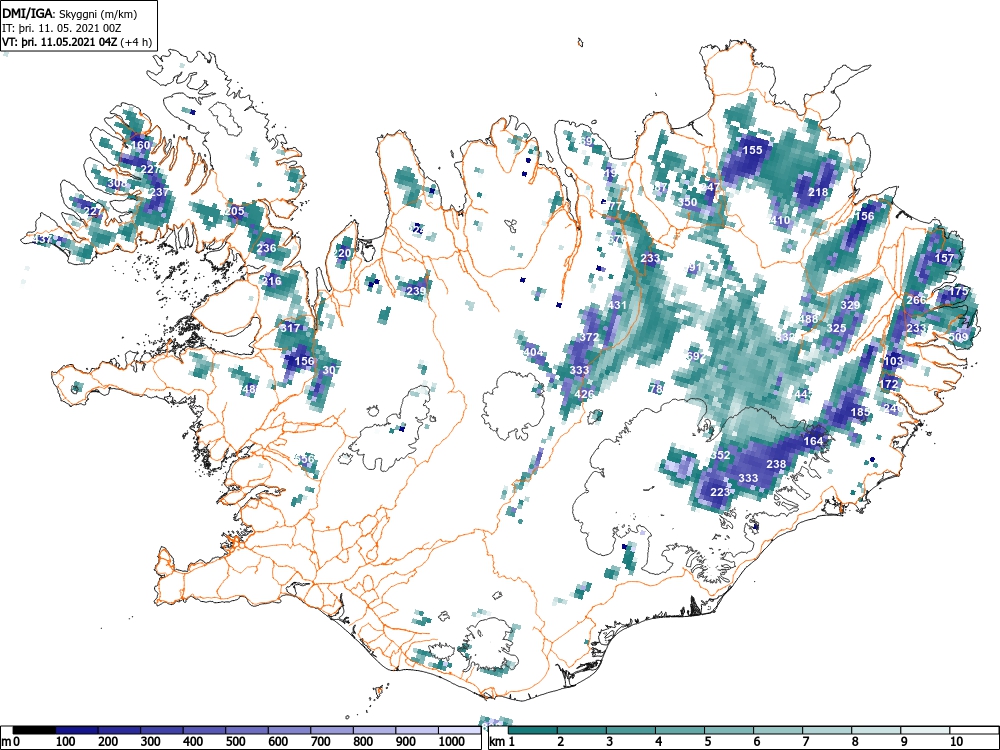
Task: Click the map value '218'
Action: 818,191
